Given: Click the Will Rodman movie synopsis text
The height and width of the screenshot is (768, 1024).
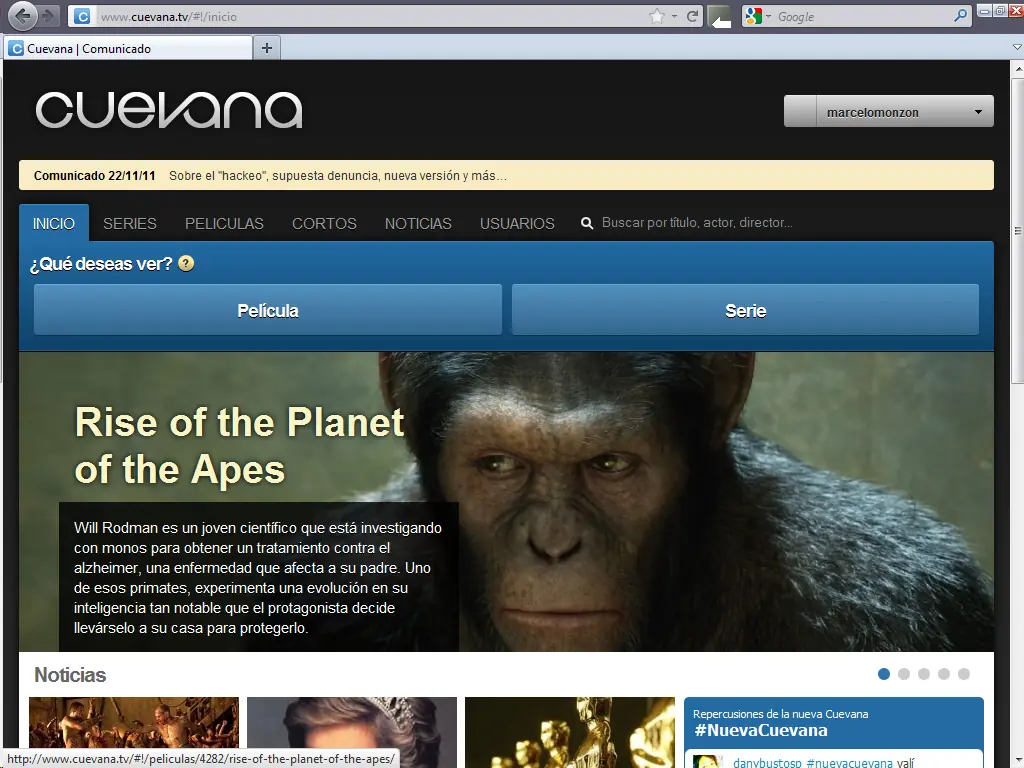Looking at the screenshot, I should (x=258, y=577).
